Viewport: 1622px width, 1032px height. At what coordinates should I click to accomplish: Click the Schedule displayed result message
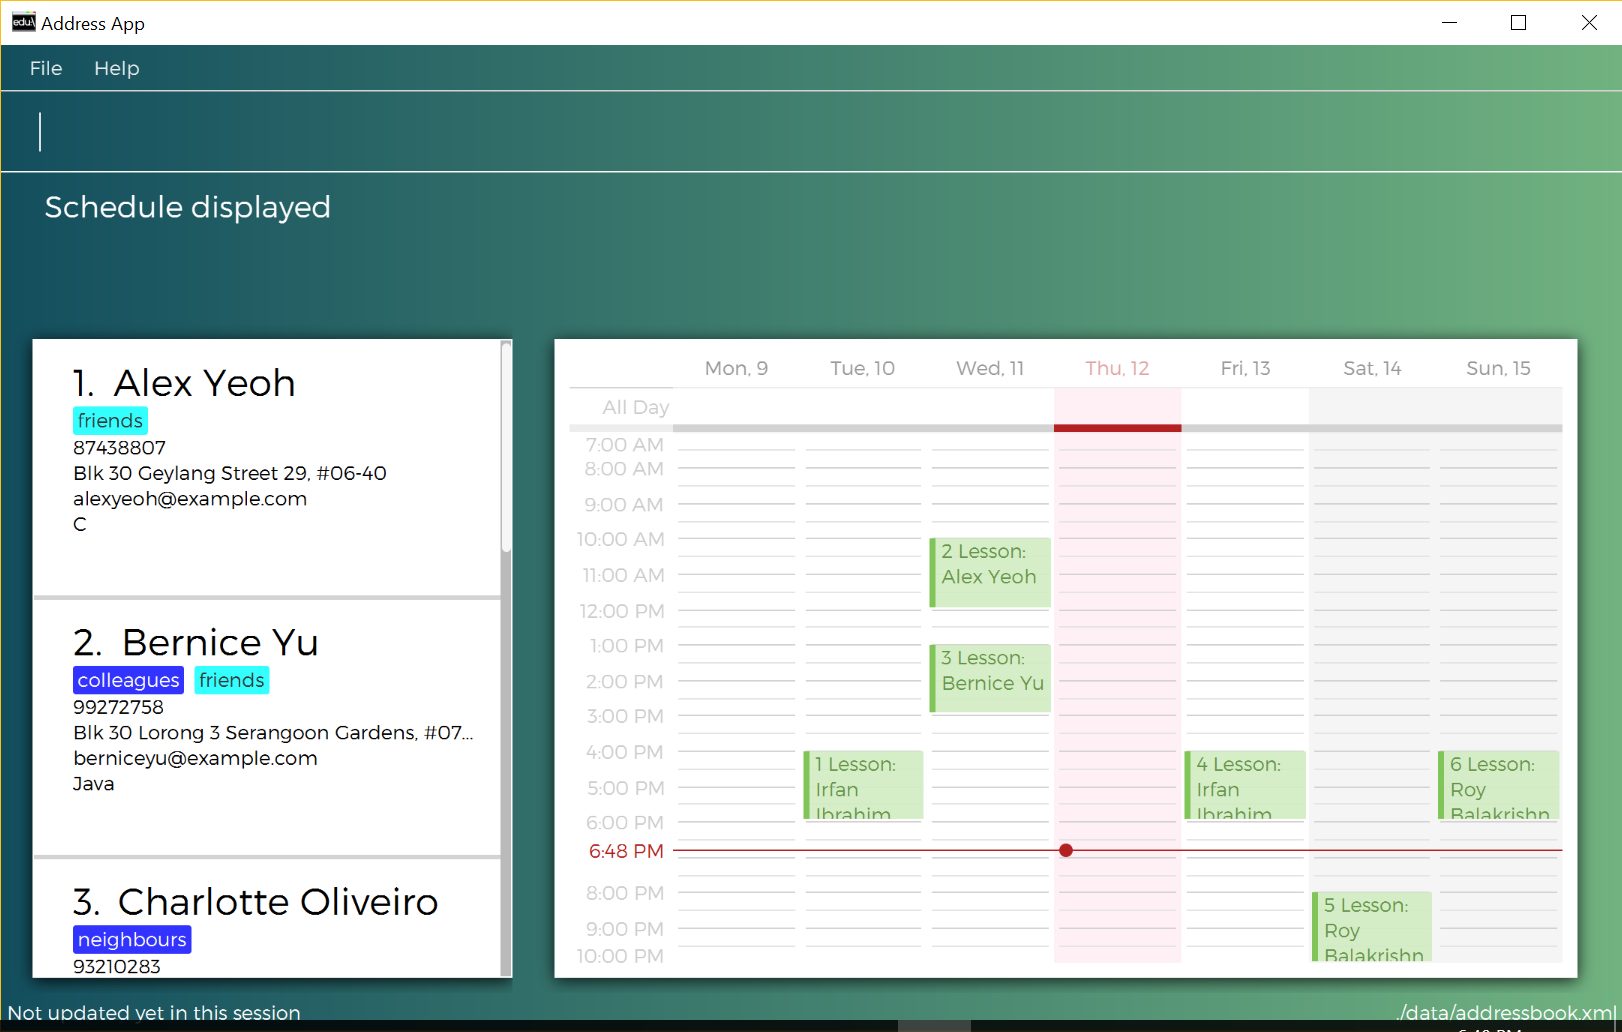point(187,207)
